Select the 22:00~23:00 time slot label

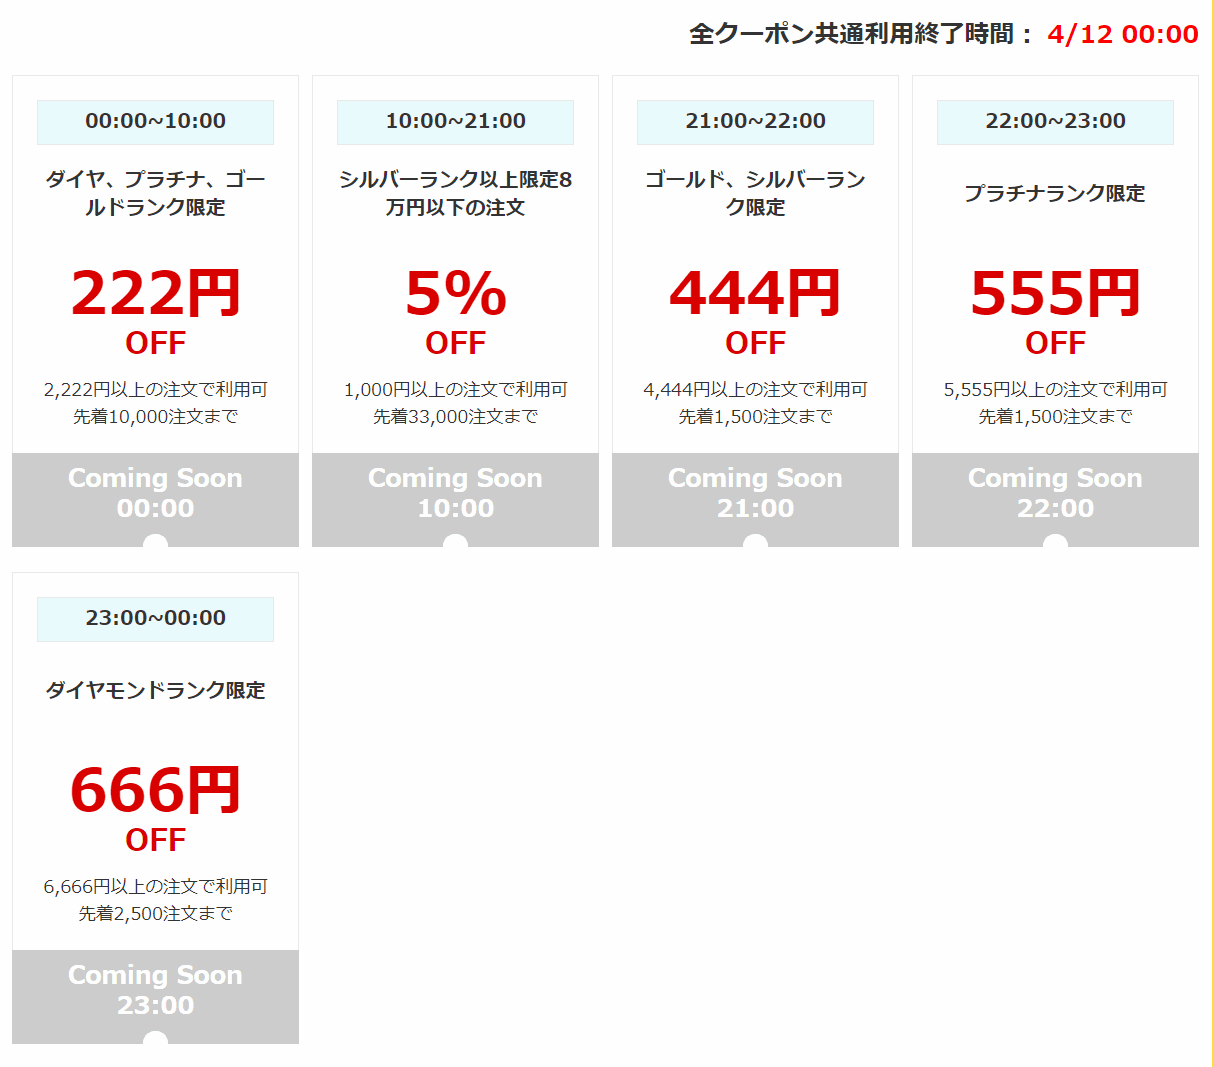1055,122
